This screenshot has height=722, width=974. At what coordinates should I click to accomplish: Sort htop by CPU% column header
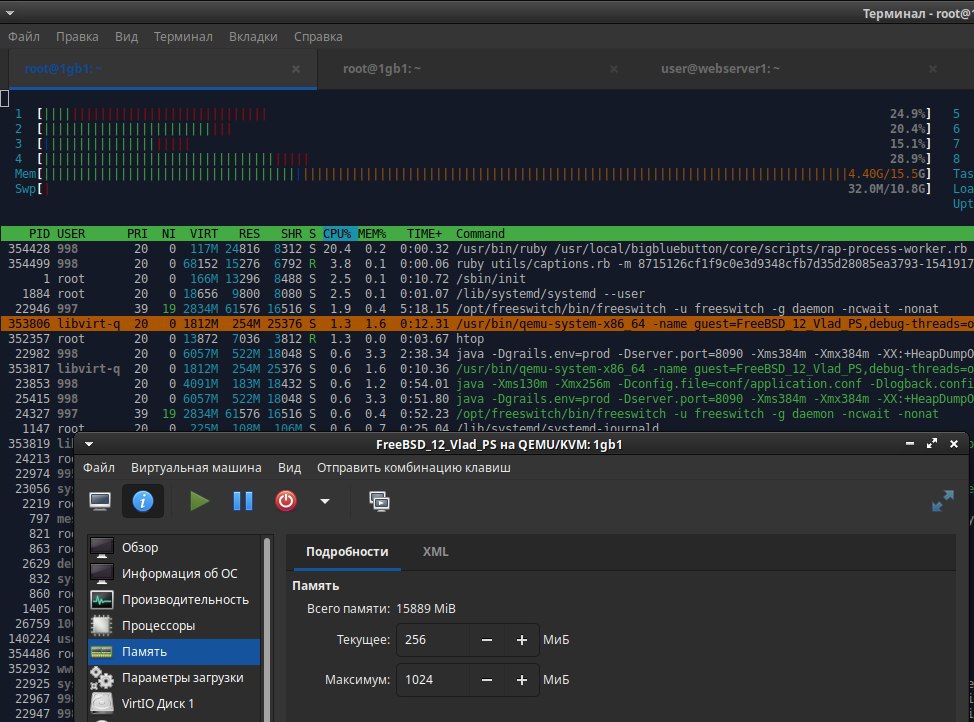[x=337, y=234]
